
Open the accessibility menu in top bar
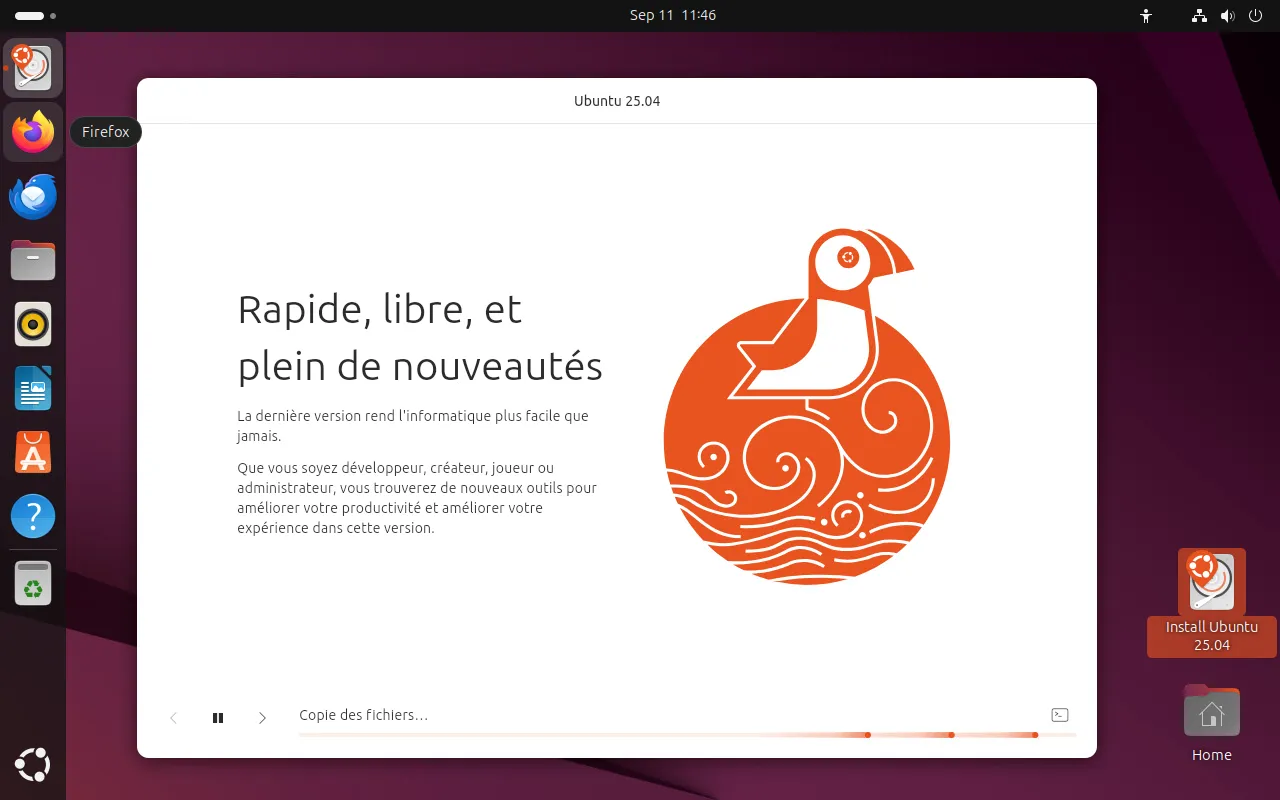click(1146, 16)
